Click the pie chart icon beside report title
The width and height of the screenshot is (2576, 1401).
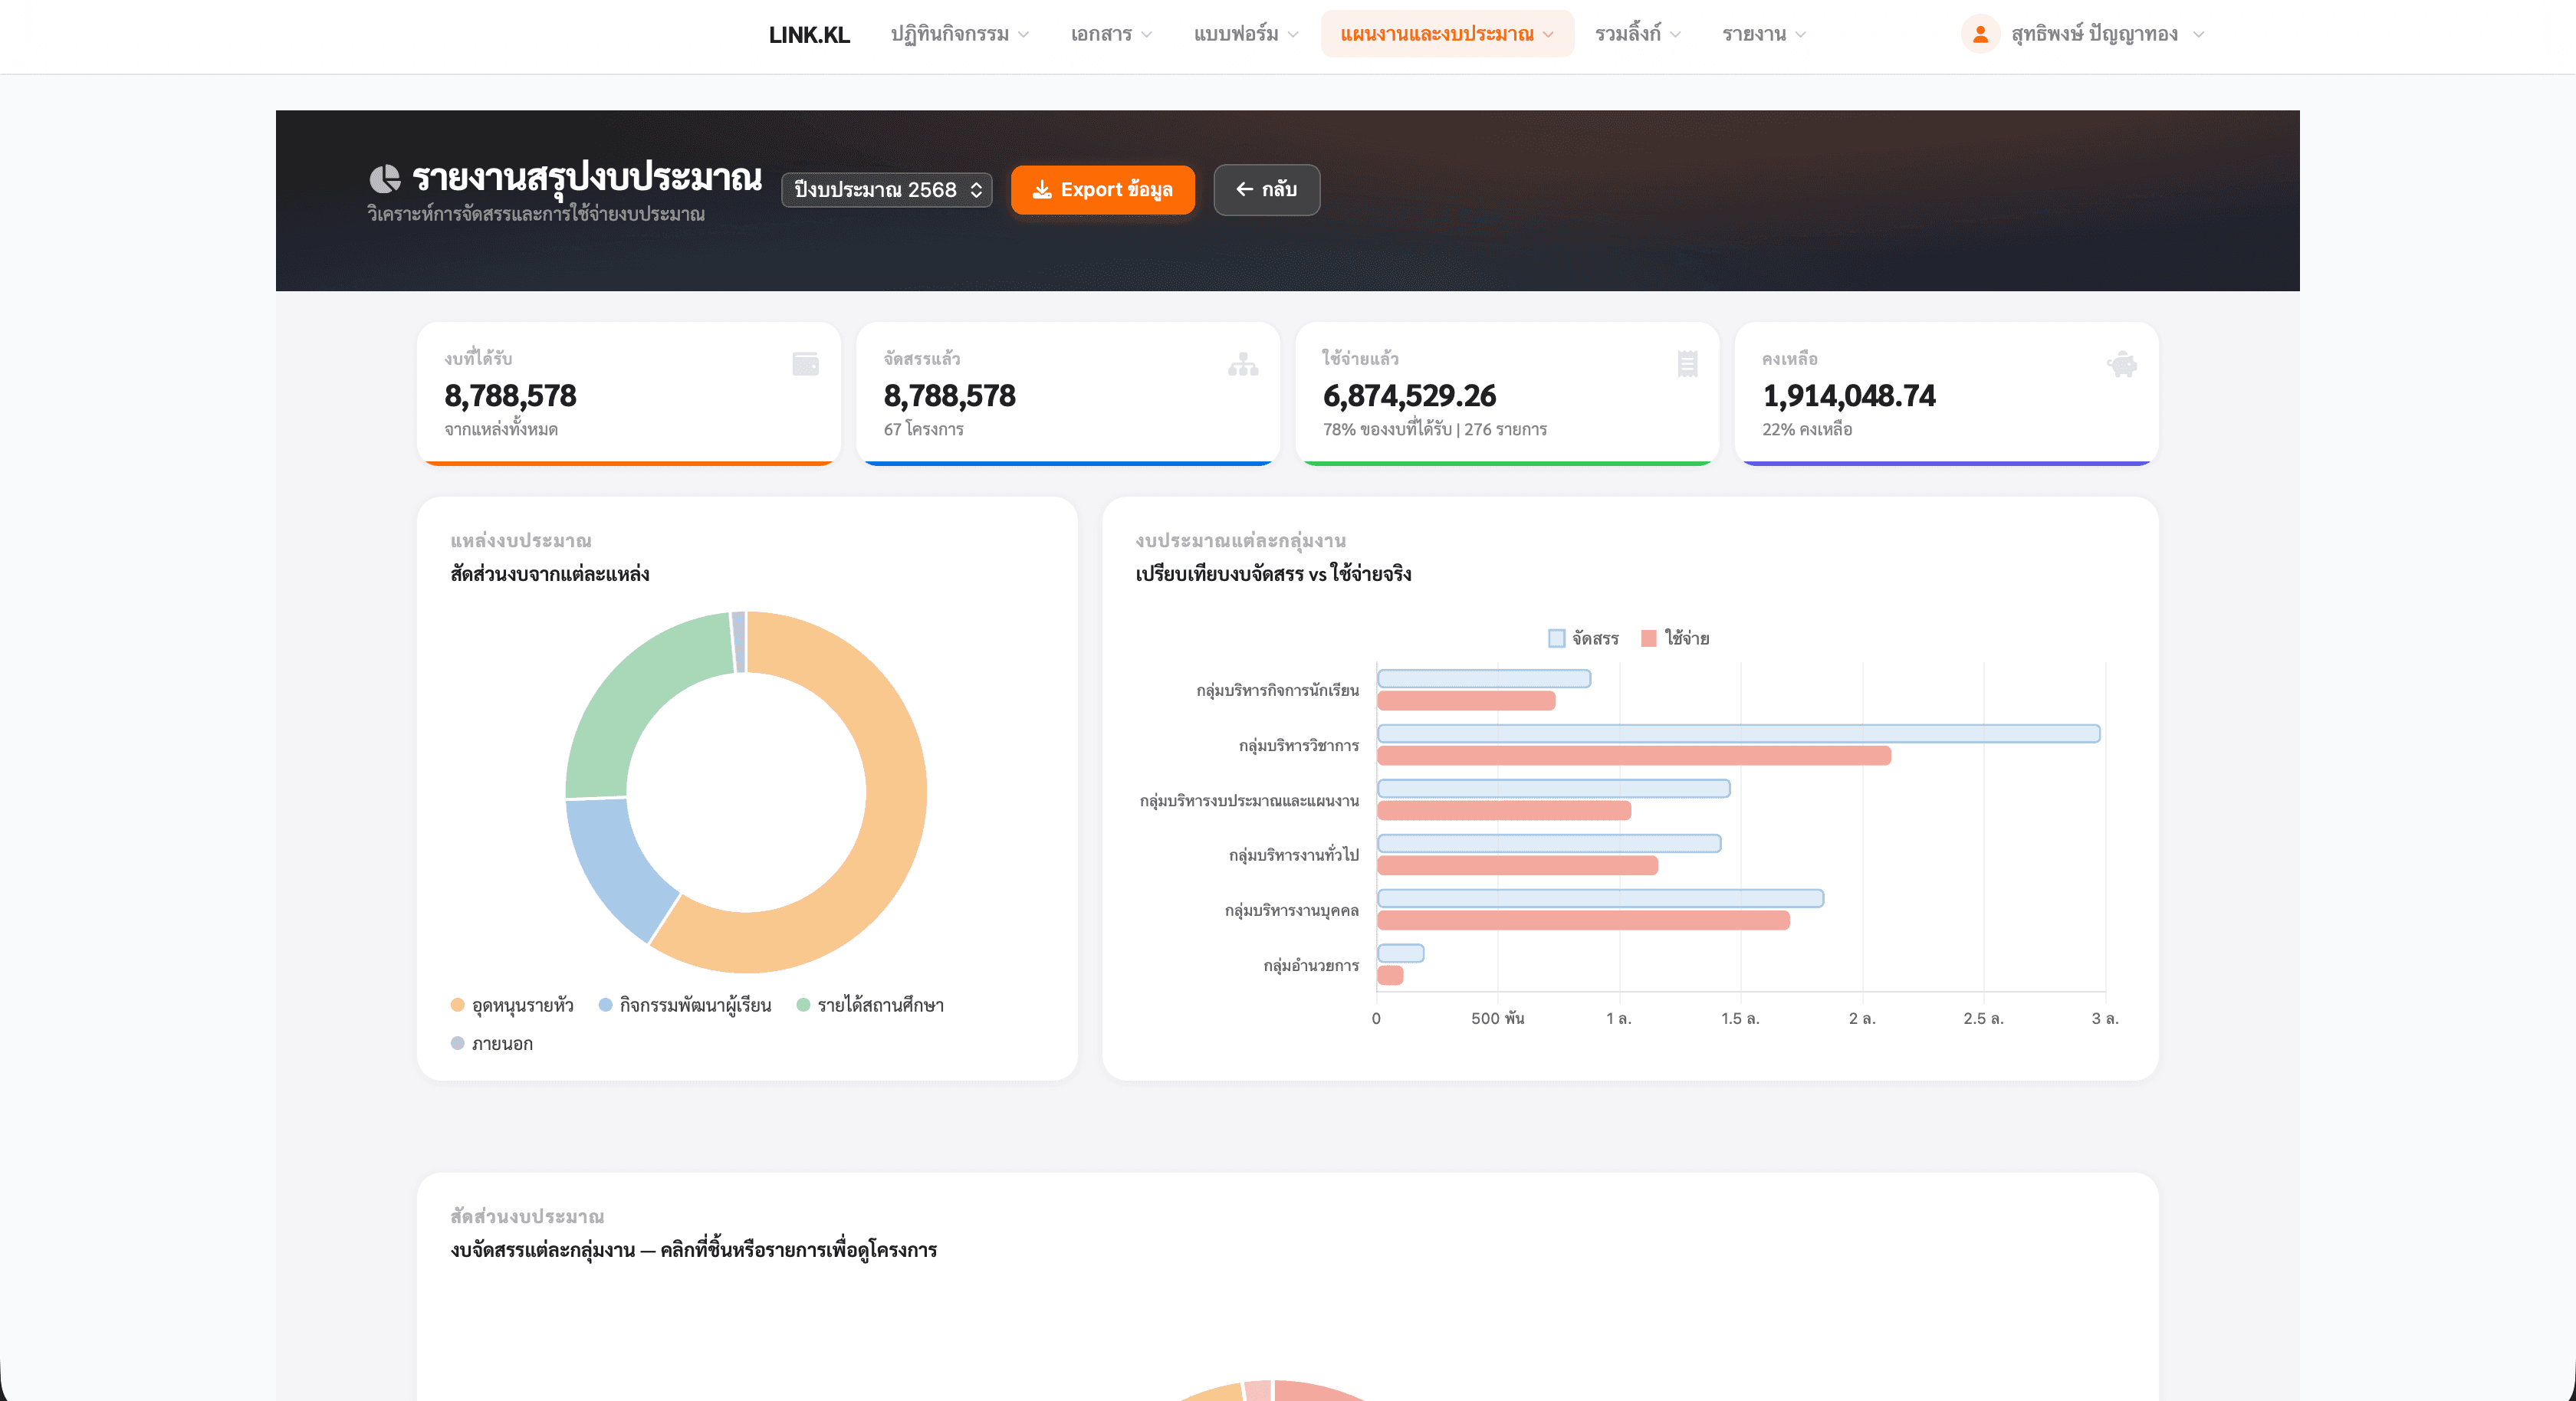(384, 179)
